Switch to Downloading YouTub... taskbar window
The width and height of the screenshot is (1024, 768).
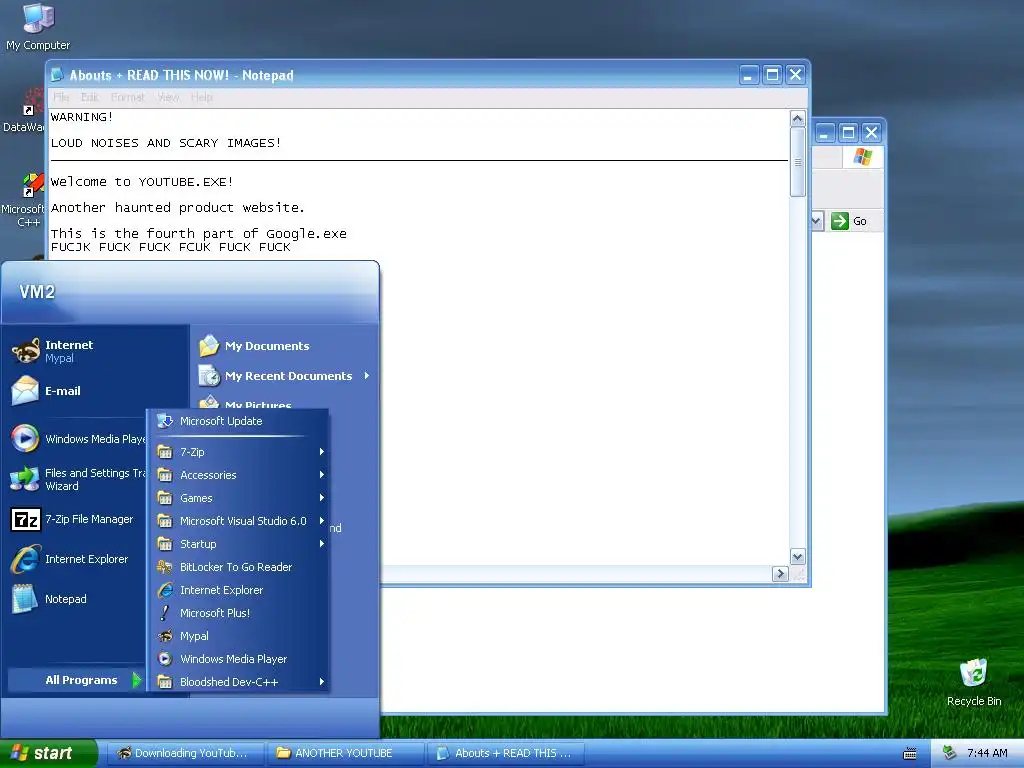tap(185, 753)
